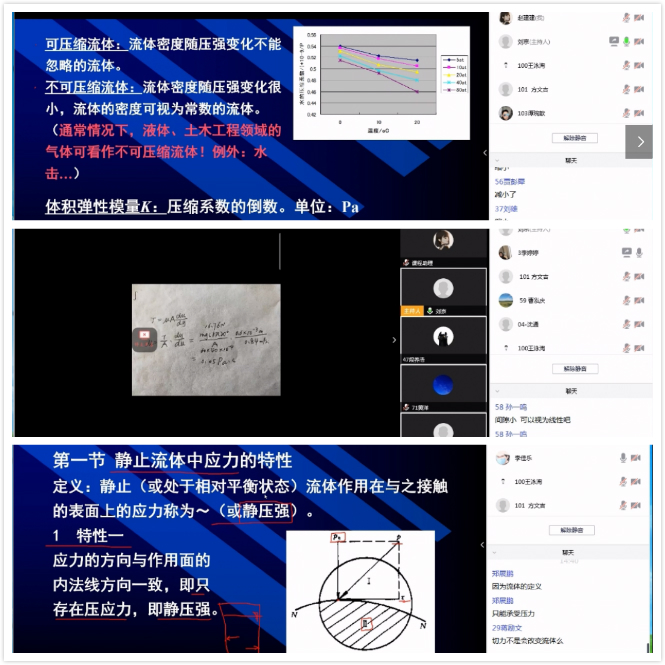
Task: Toggle microphone in participant row starting with 3
Action: pyautogui.click(x=639, y=252)
